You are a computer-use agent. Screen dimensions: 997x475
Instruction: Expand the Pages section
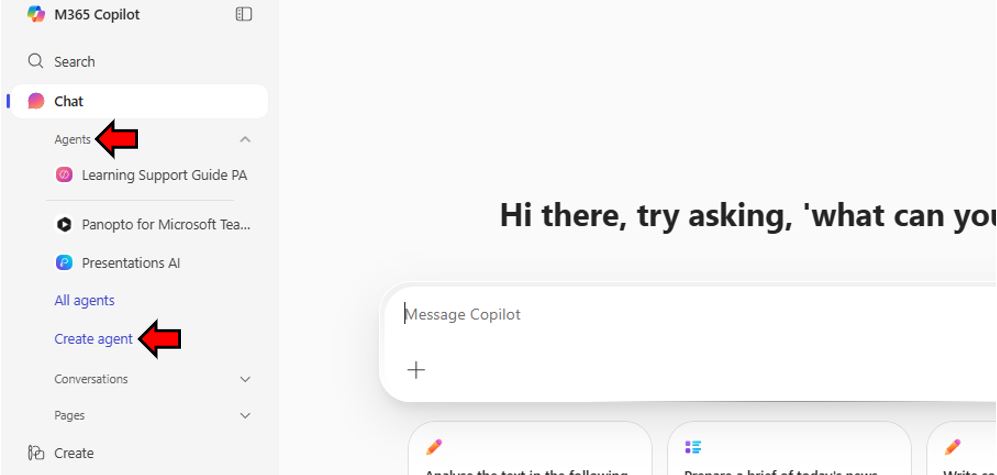click(245, 416)
